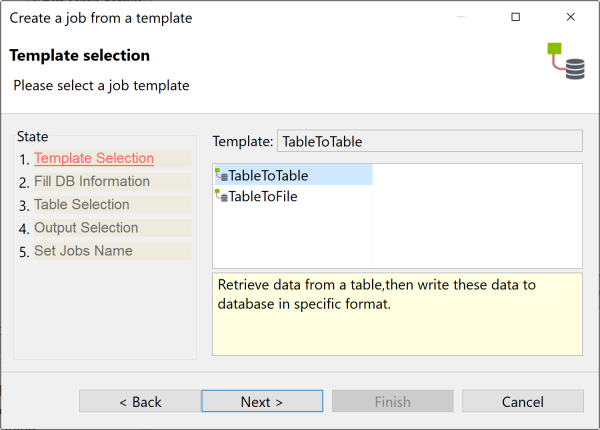The image size is (600, 430).
Task: Minimize the Create a job dialog
Action: 460,18
